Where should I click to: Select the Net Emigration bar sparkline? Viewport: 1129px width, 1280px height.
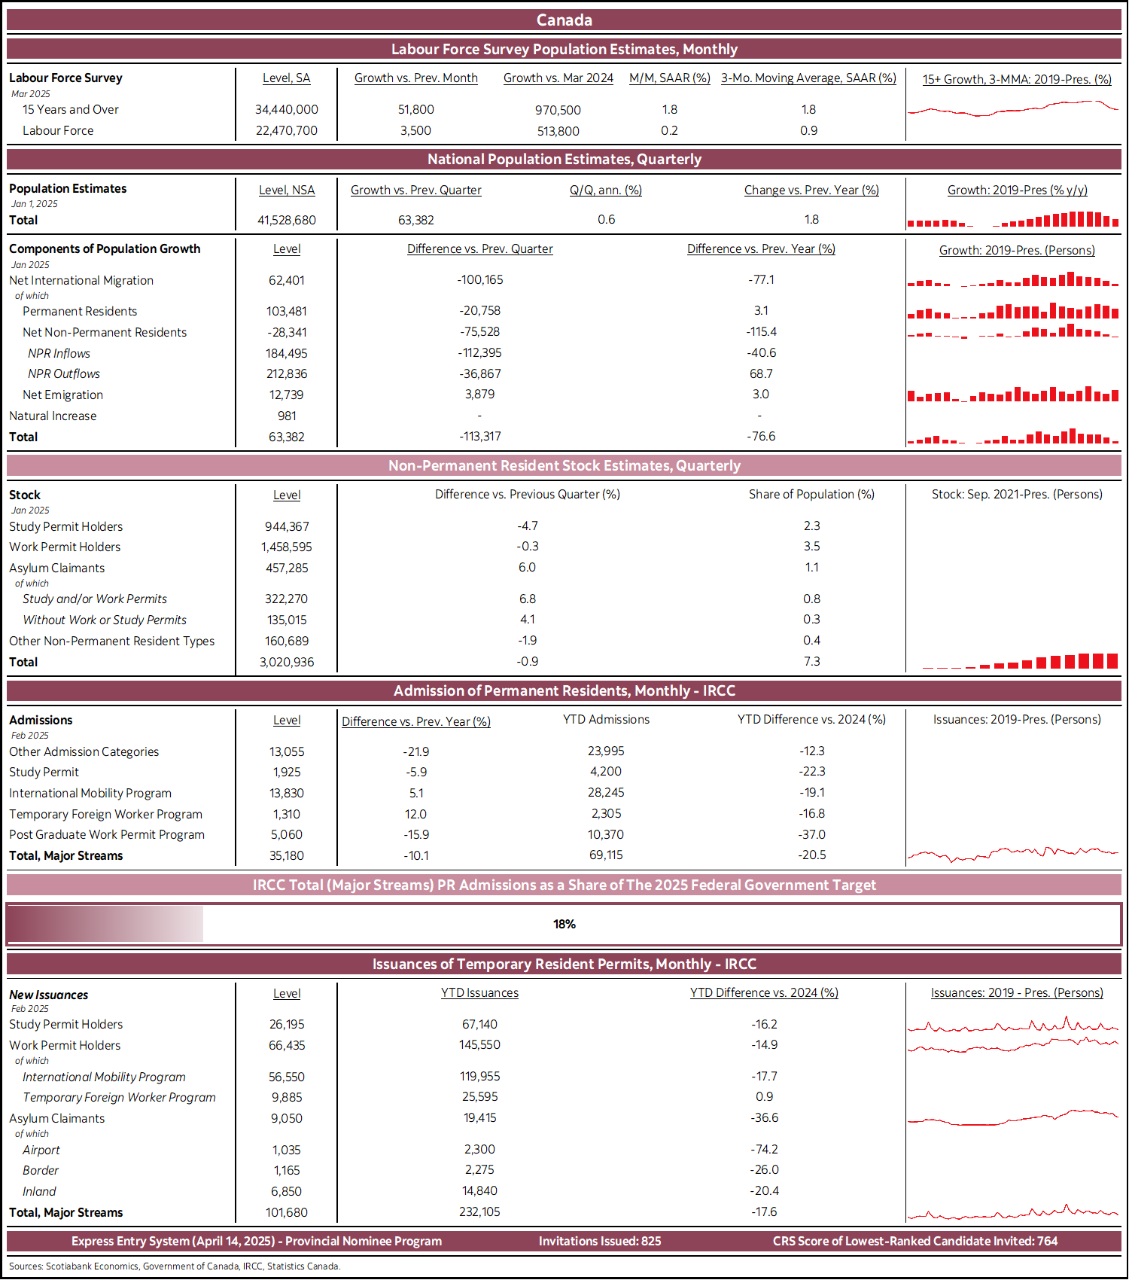(x=1013, y=395)
